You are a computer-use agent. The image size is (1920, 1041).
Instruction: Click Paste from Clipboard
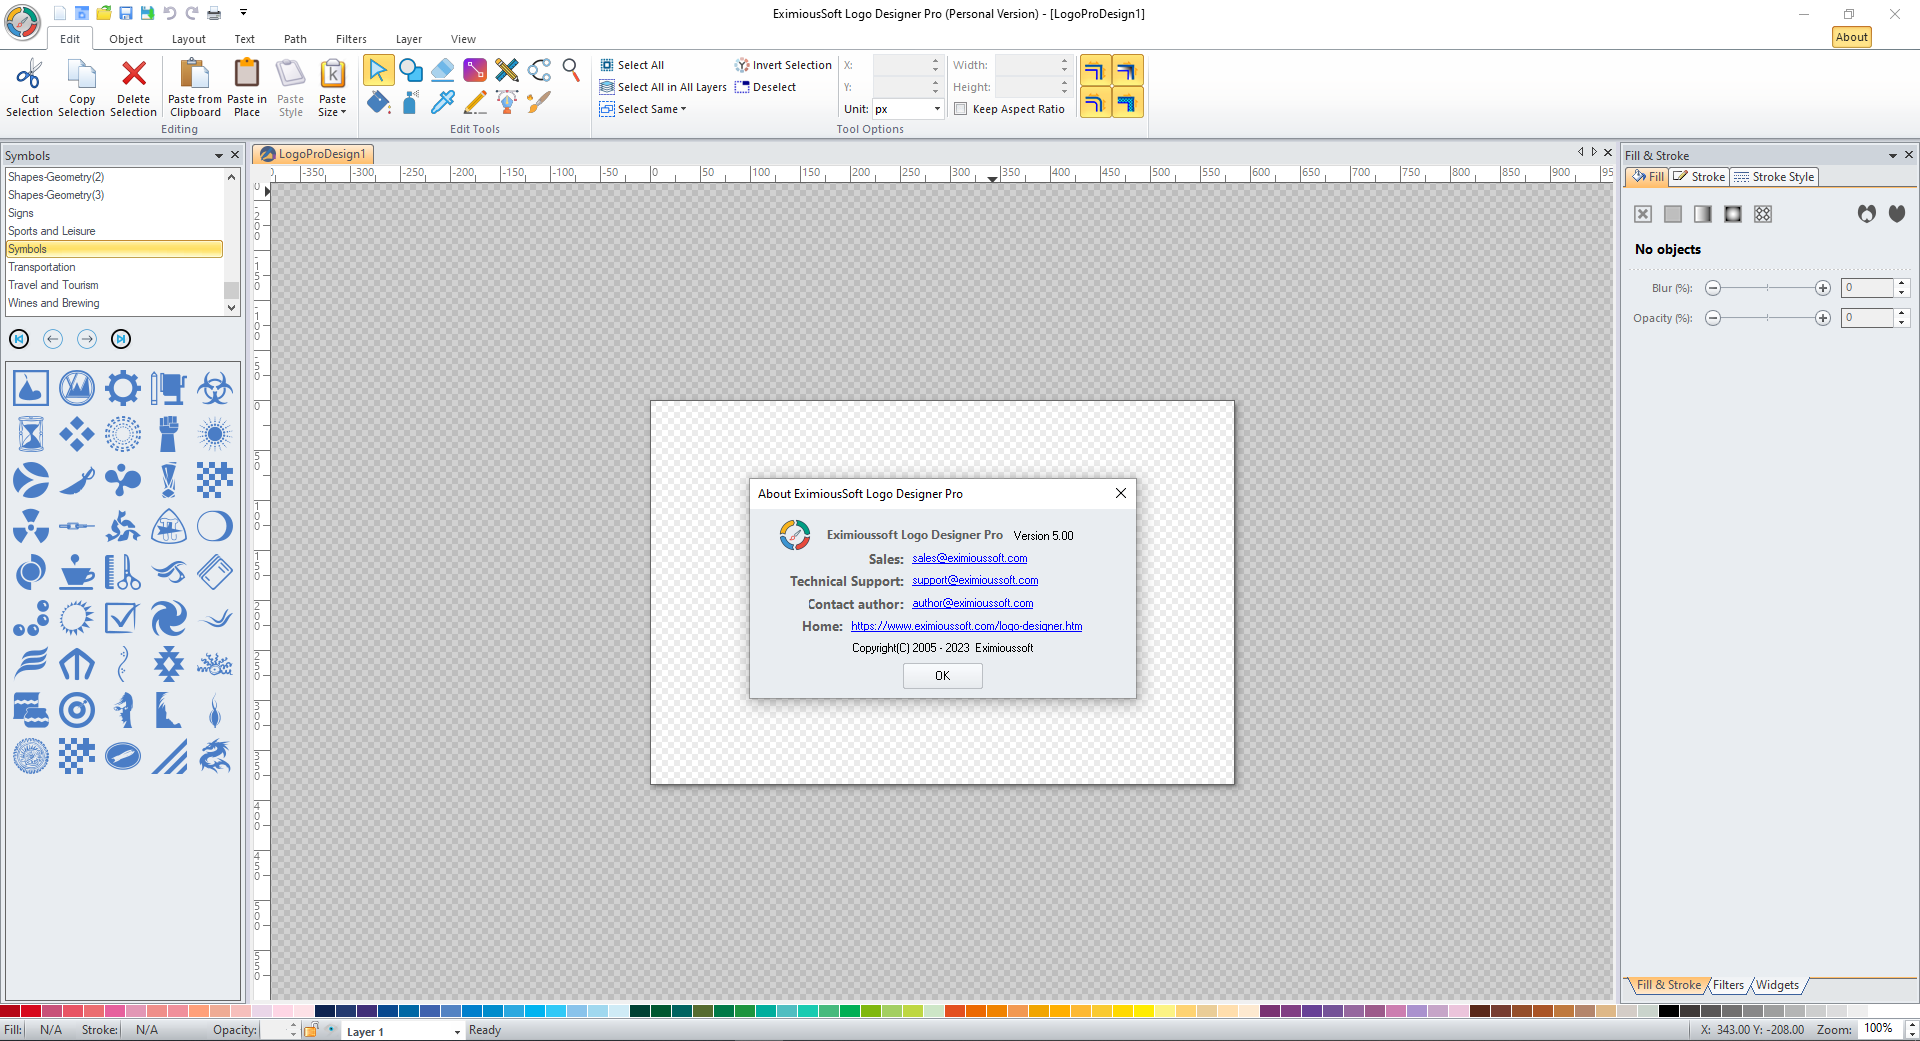(x=195, y=88)
